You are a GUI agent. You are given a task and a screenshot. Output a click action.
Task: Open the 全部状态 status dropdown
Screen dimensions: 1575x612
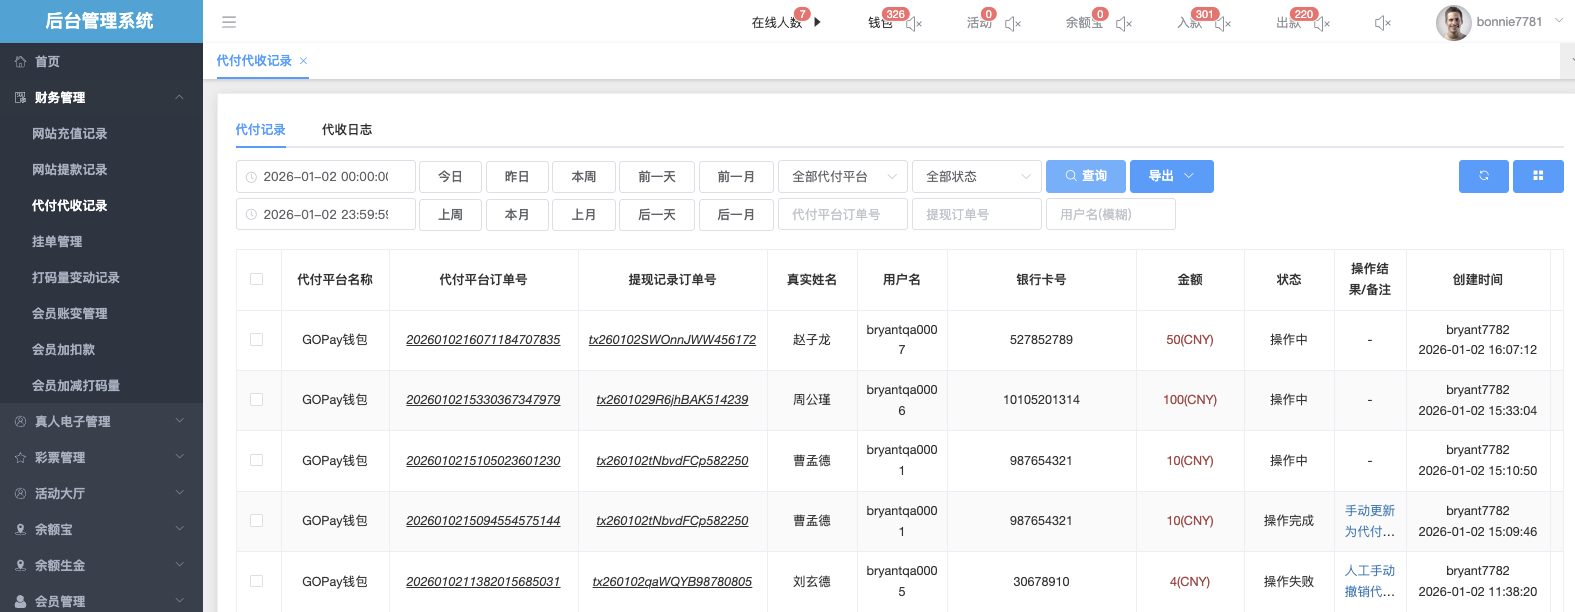click(976, 176)
